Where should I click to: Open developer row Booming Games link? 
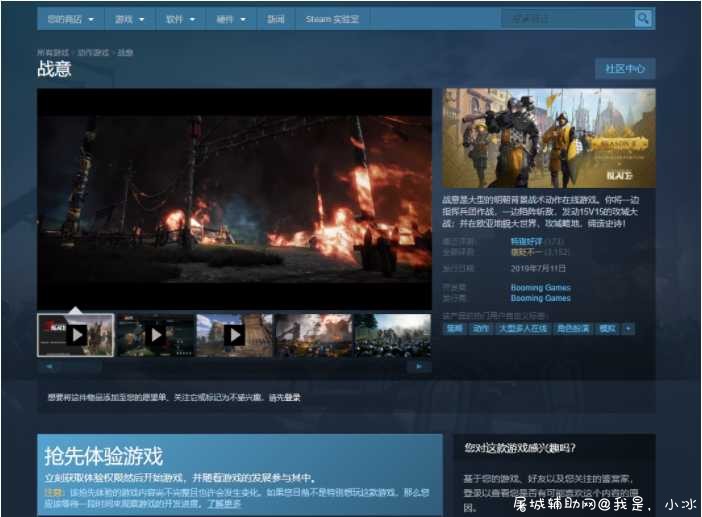pyautogui.click(x=540, y=287)
